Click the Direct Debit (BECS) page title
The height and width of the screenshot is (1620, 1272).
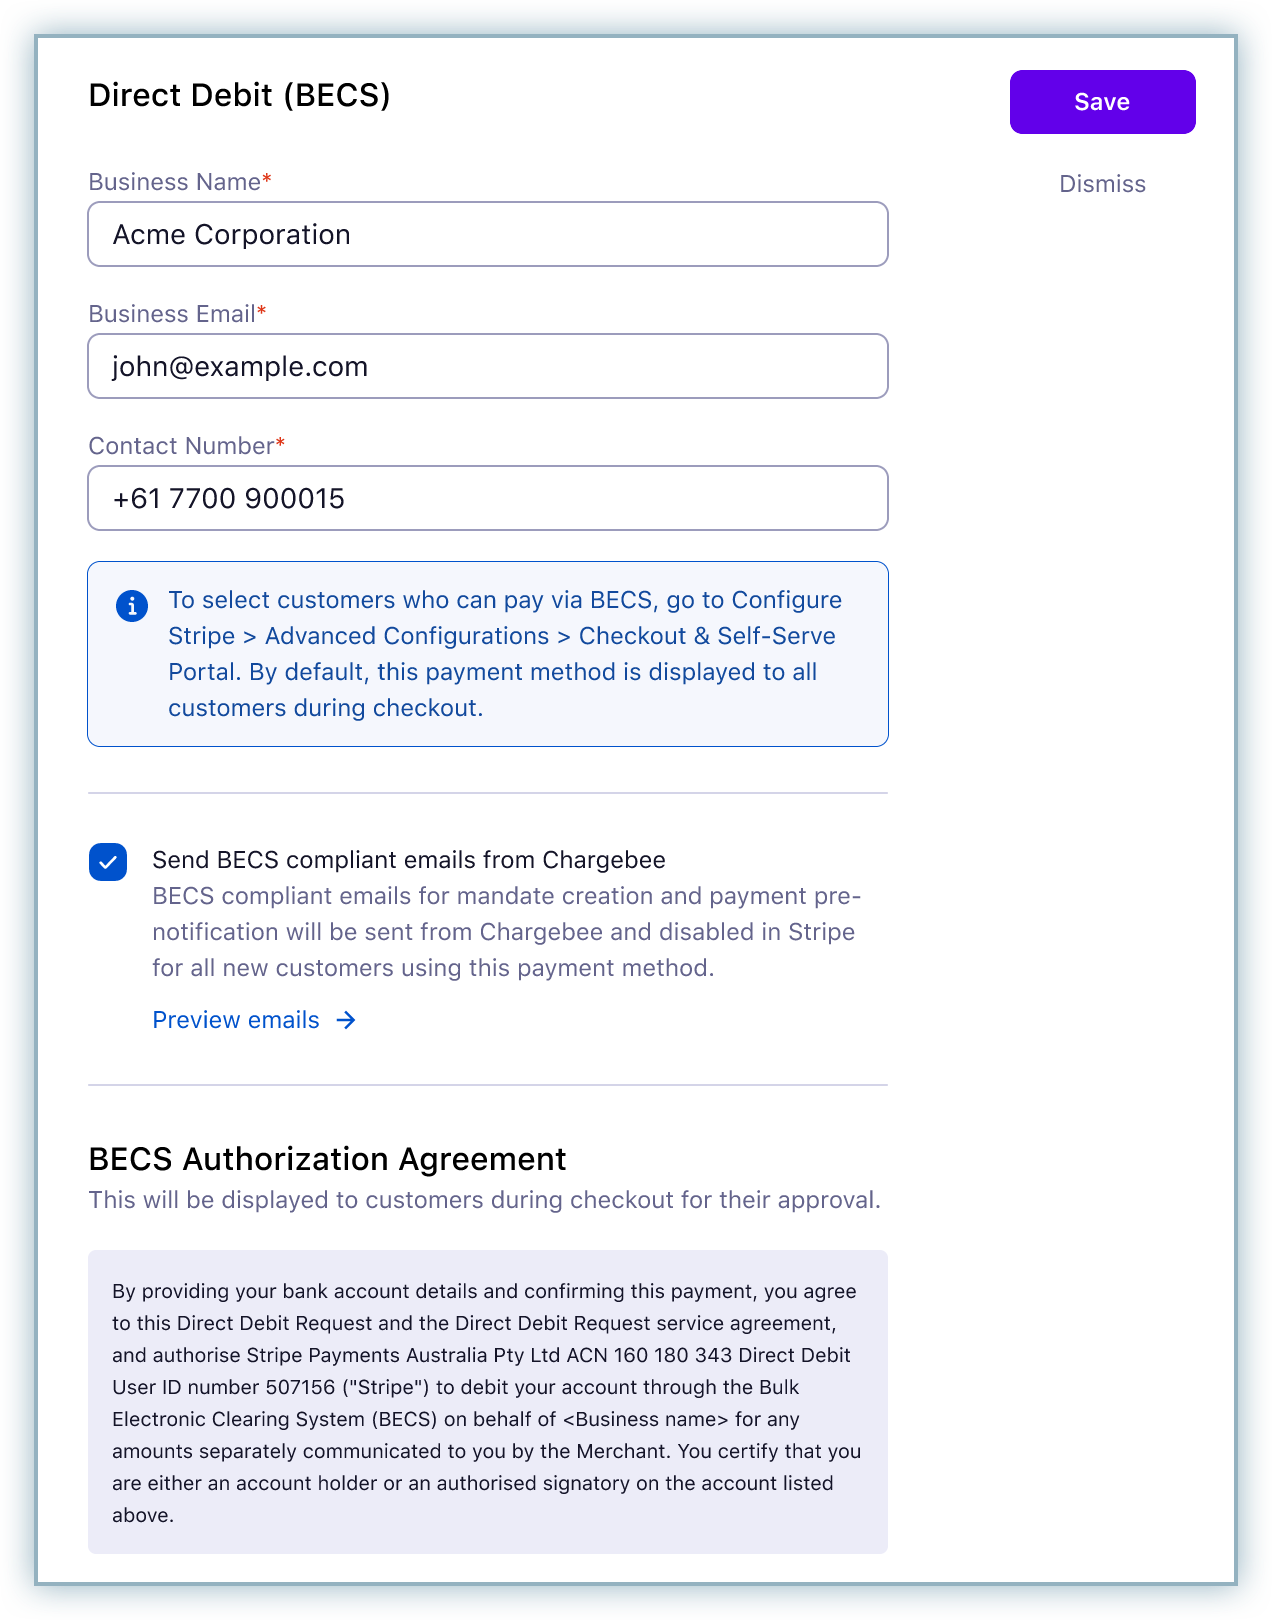coord(239,95)
